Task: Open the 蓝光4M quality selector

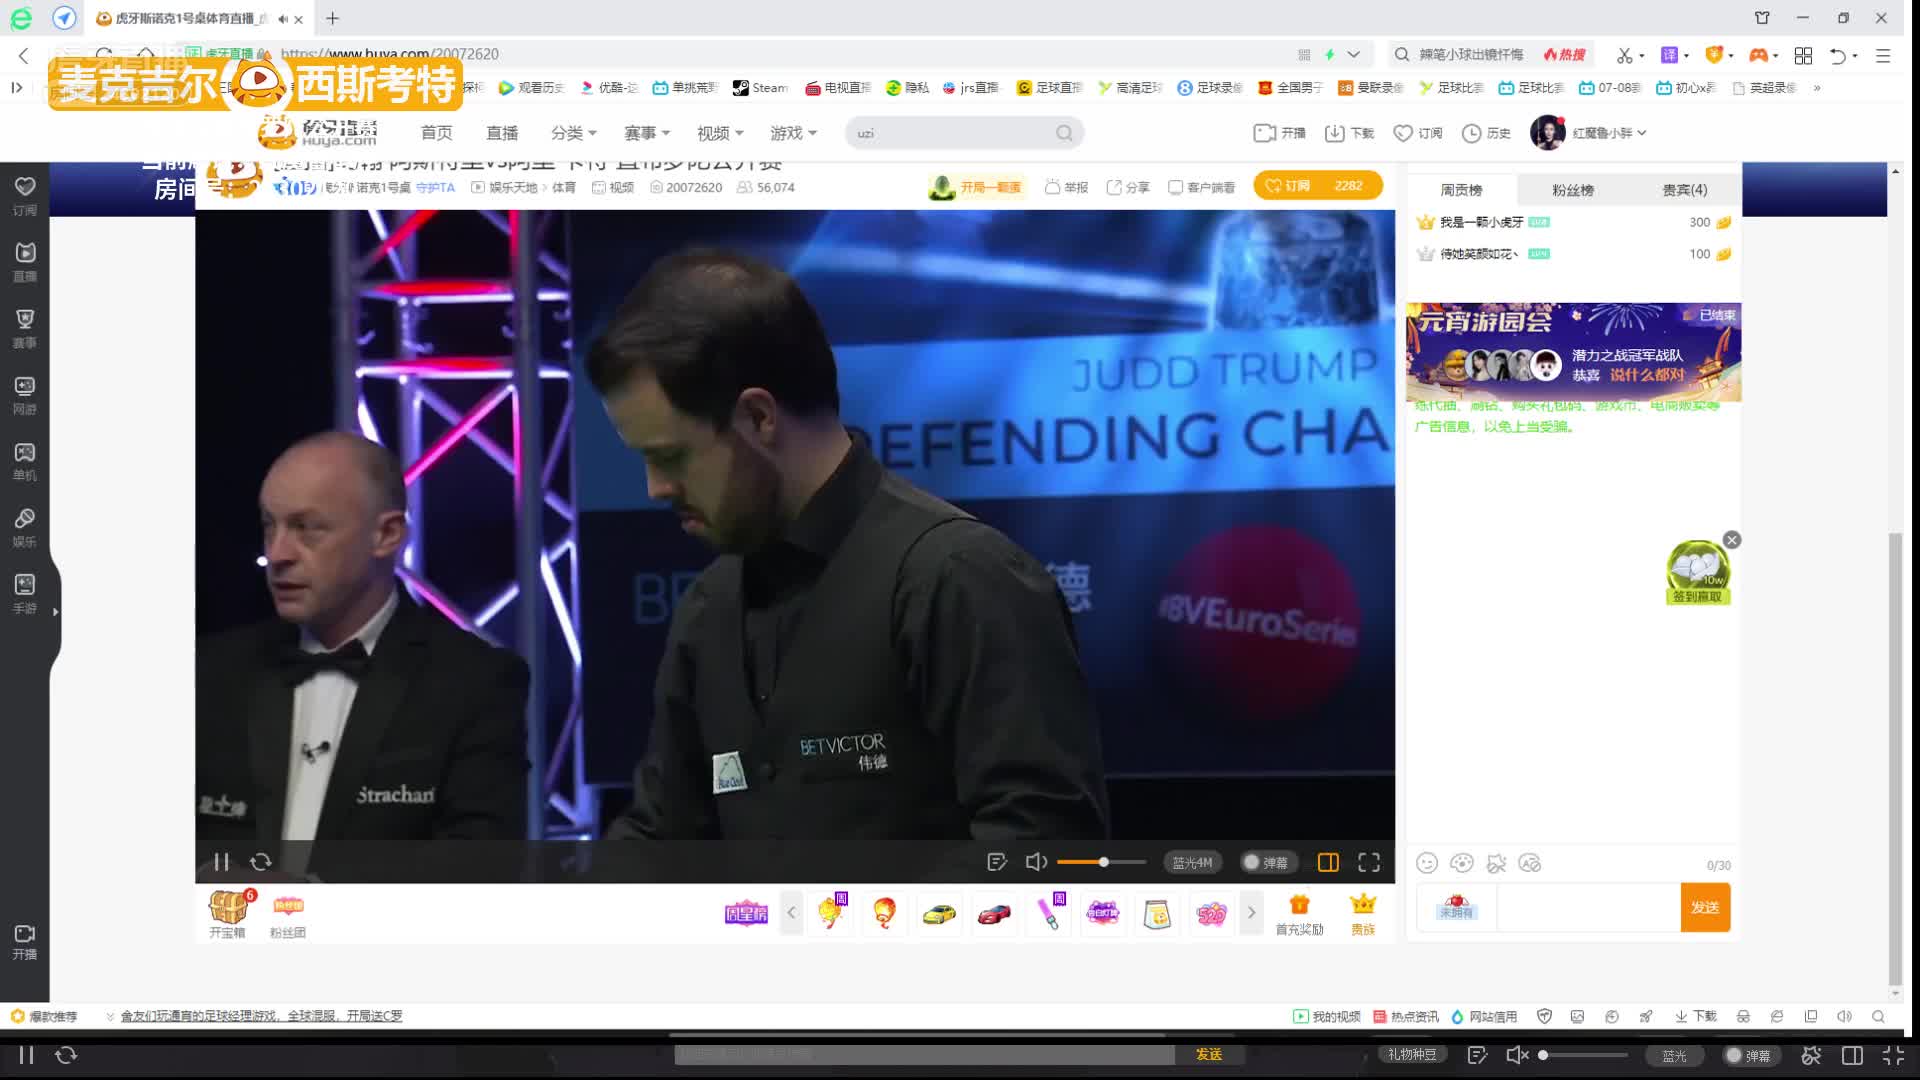Action: pos(1192,862)
